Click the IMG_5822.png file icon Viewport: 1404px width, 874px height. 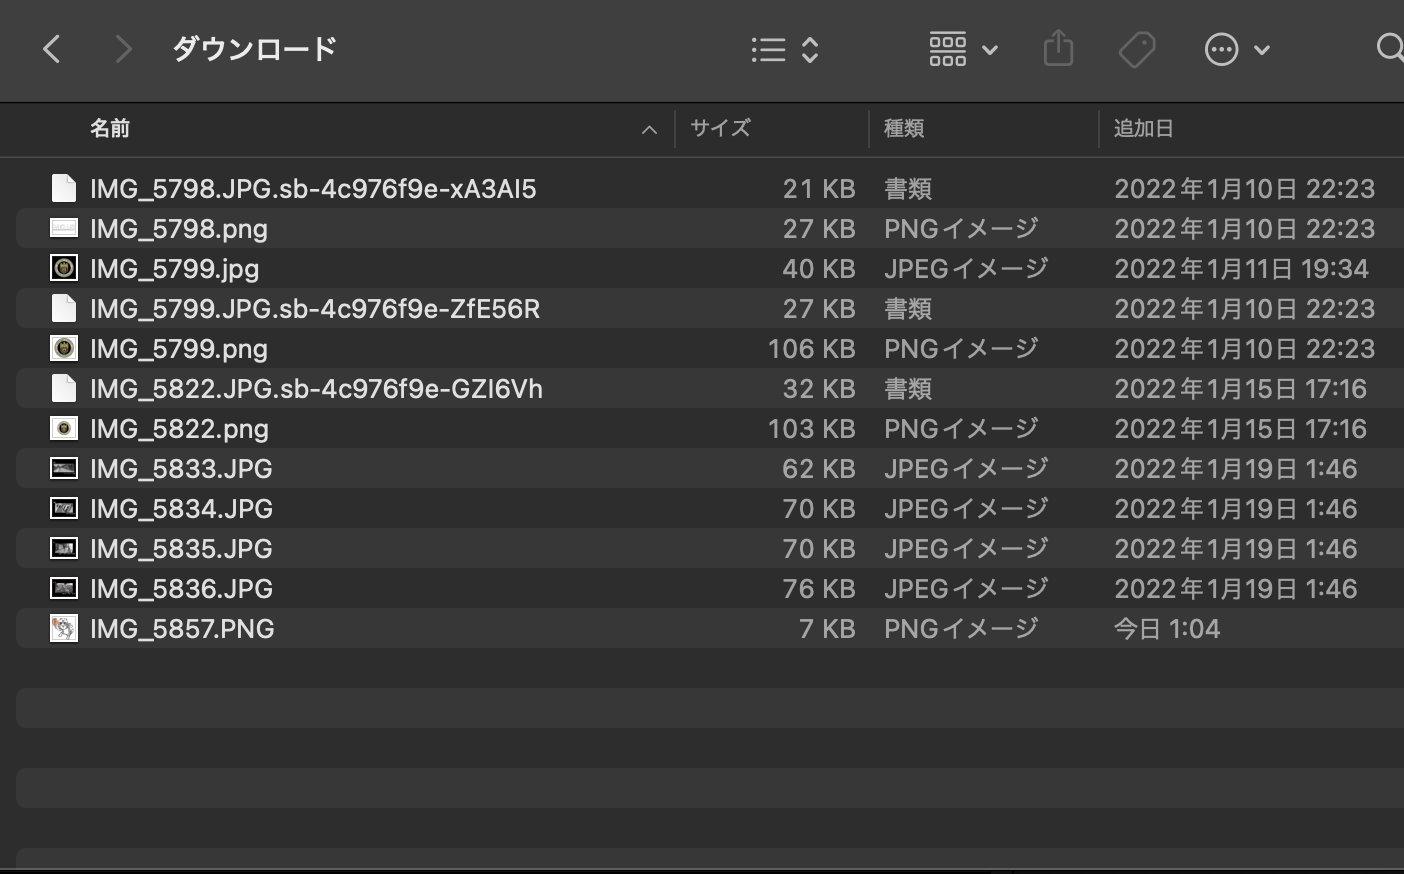64,428
